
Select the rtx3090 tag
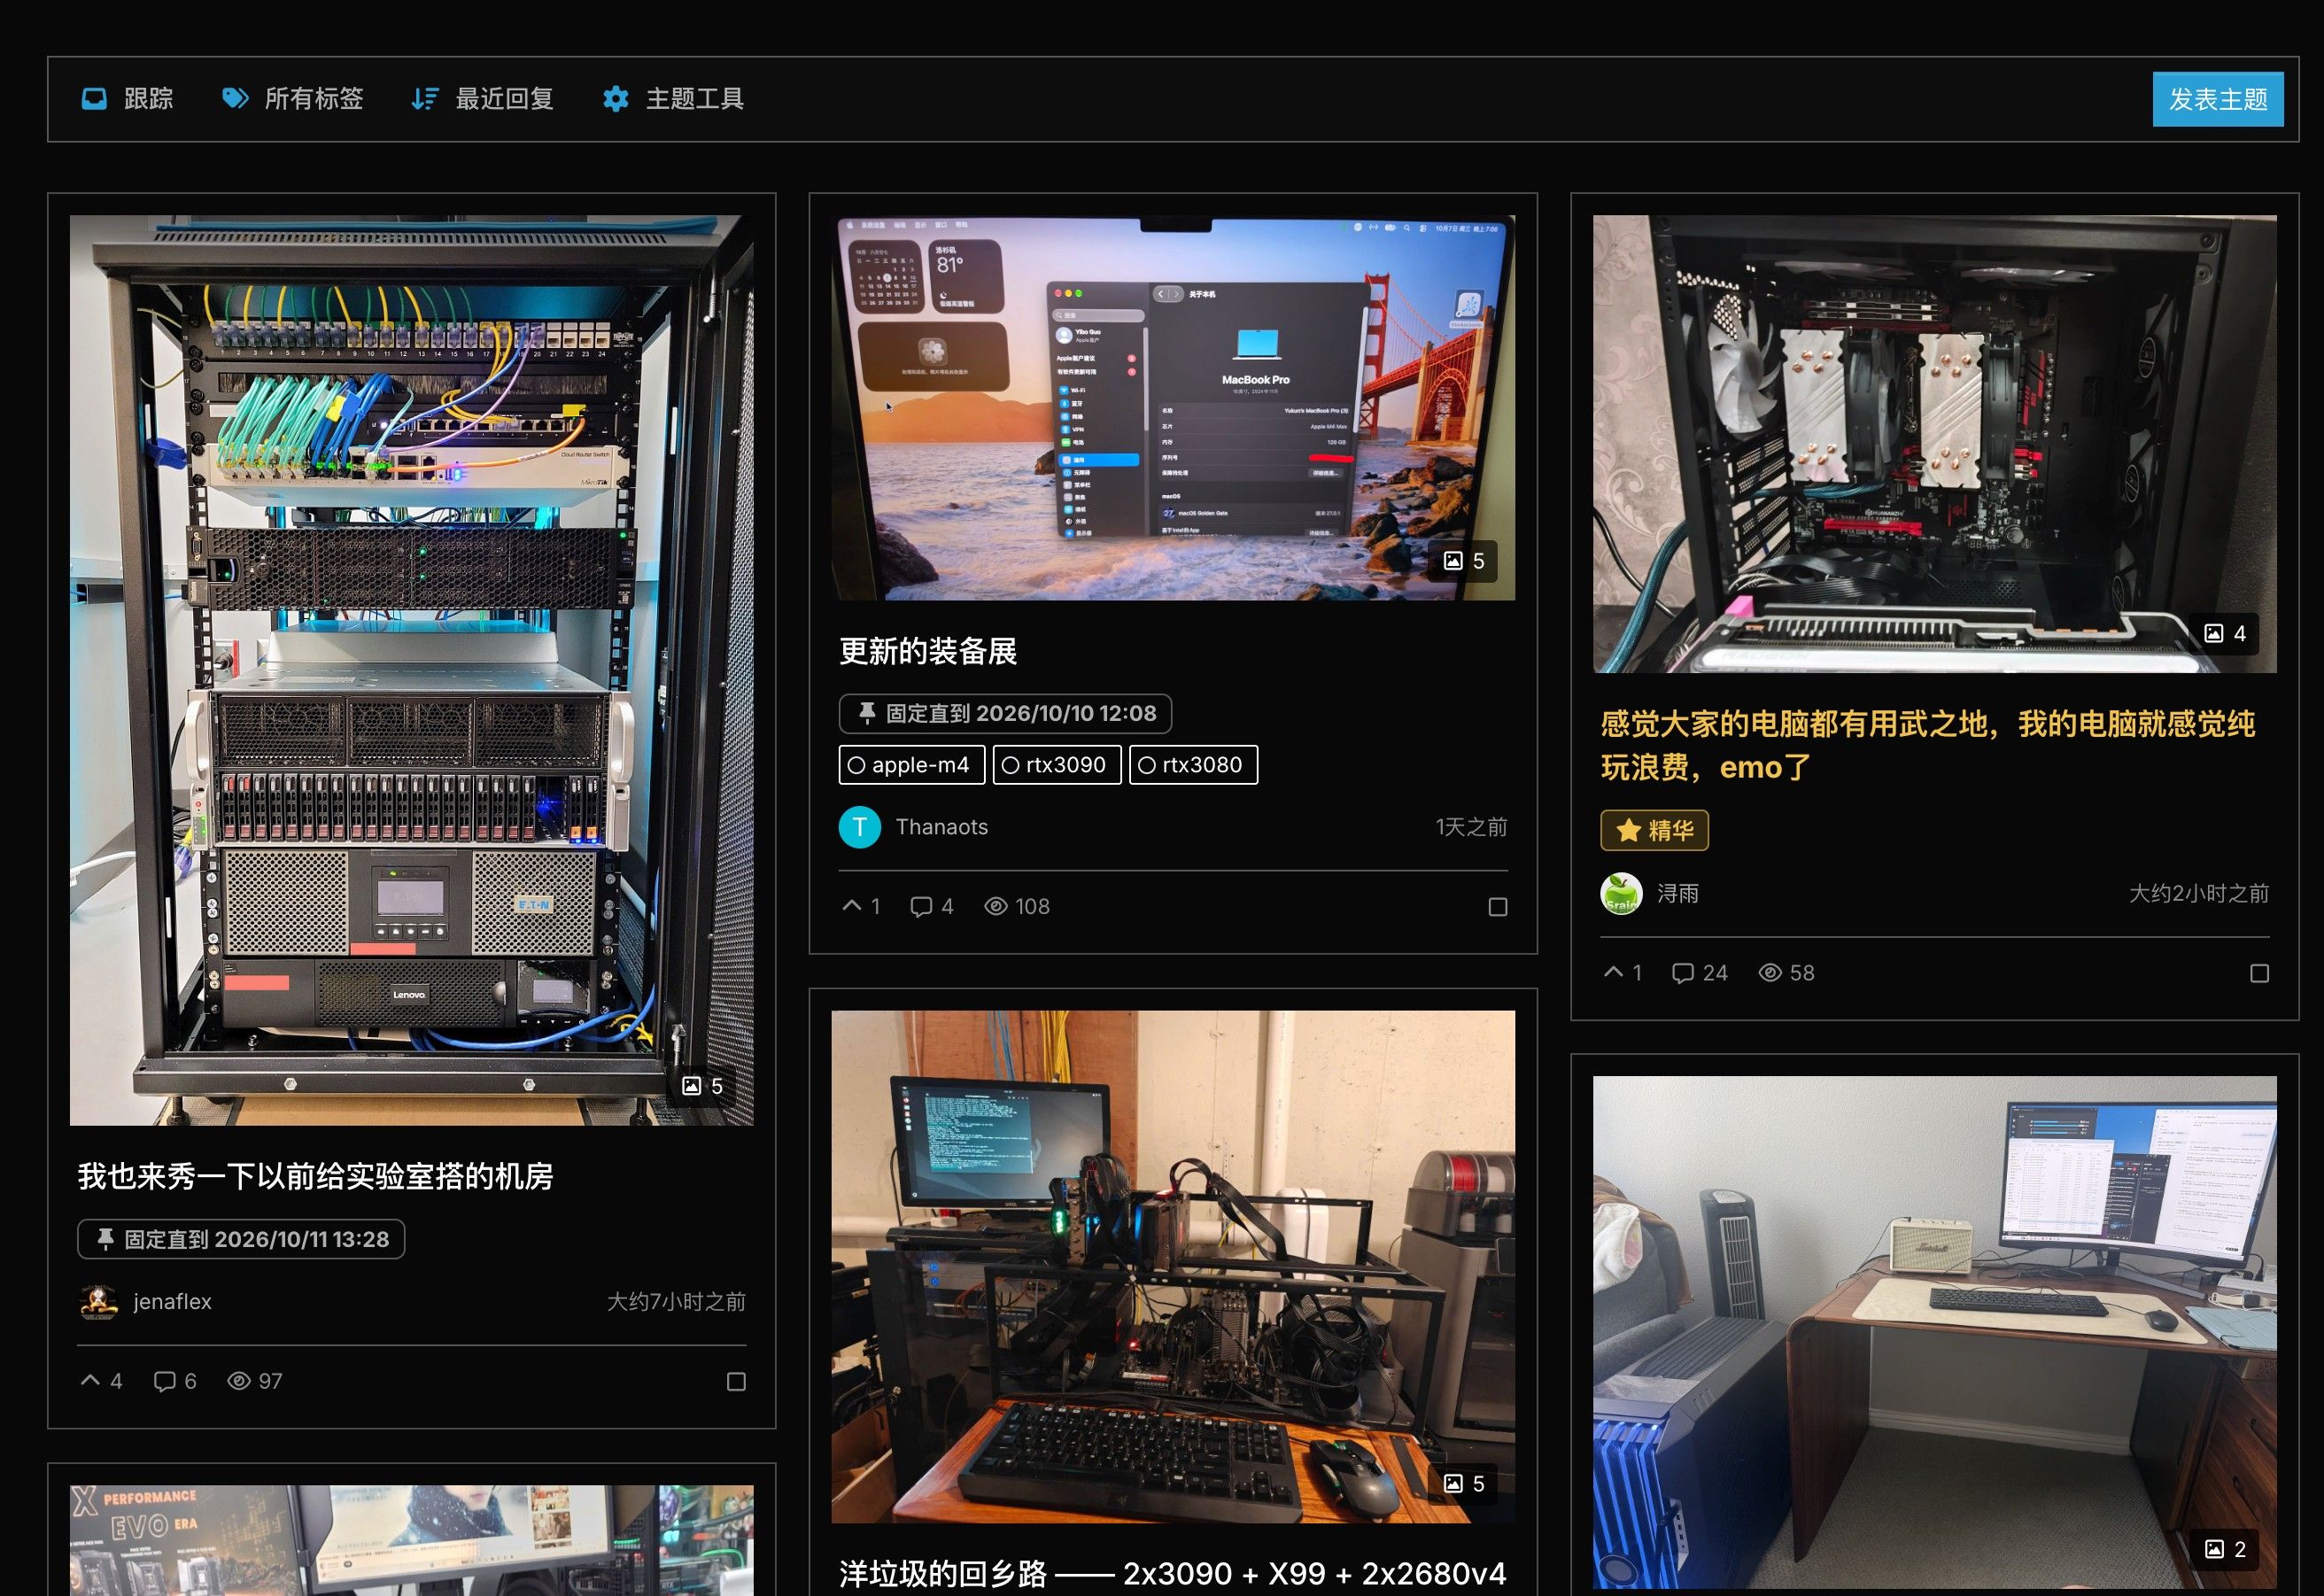[1056, 765]
